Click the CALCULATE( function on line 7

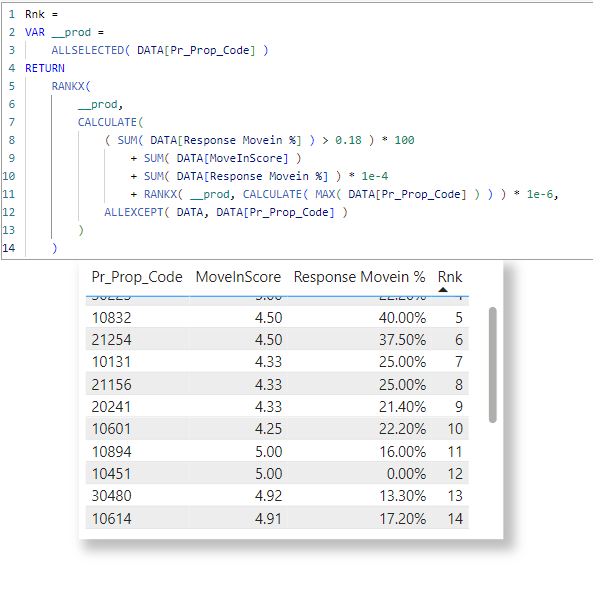pos(110,122)
